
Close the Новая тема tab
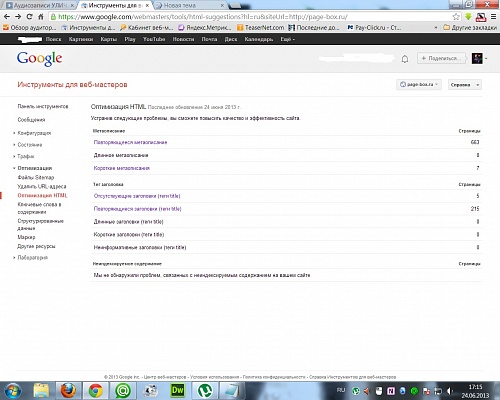tap(223, 6)
